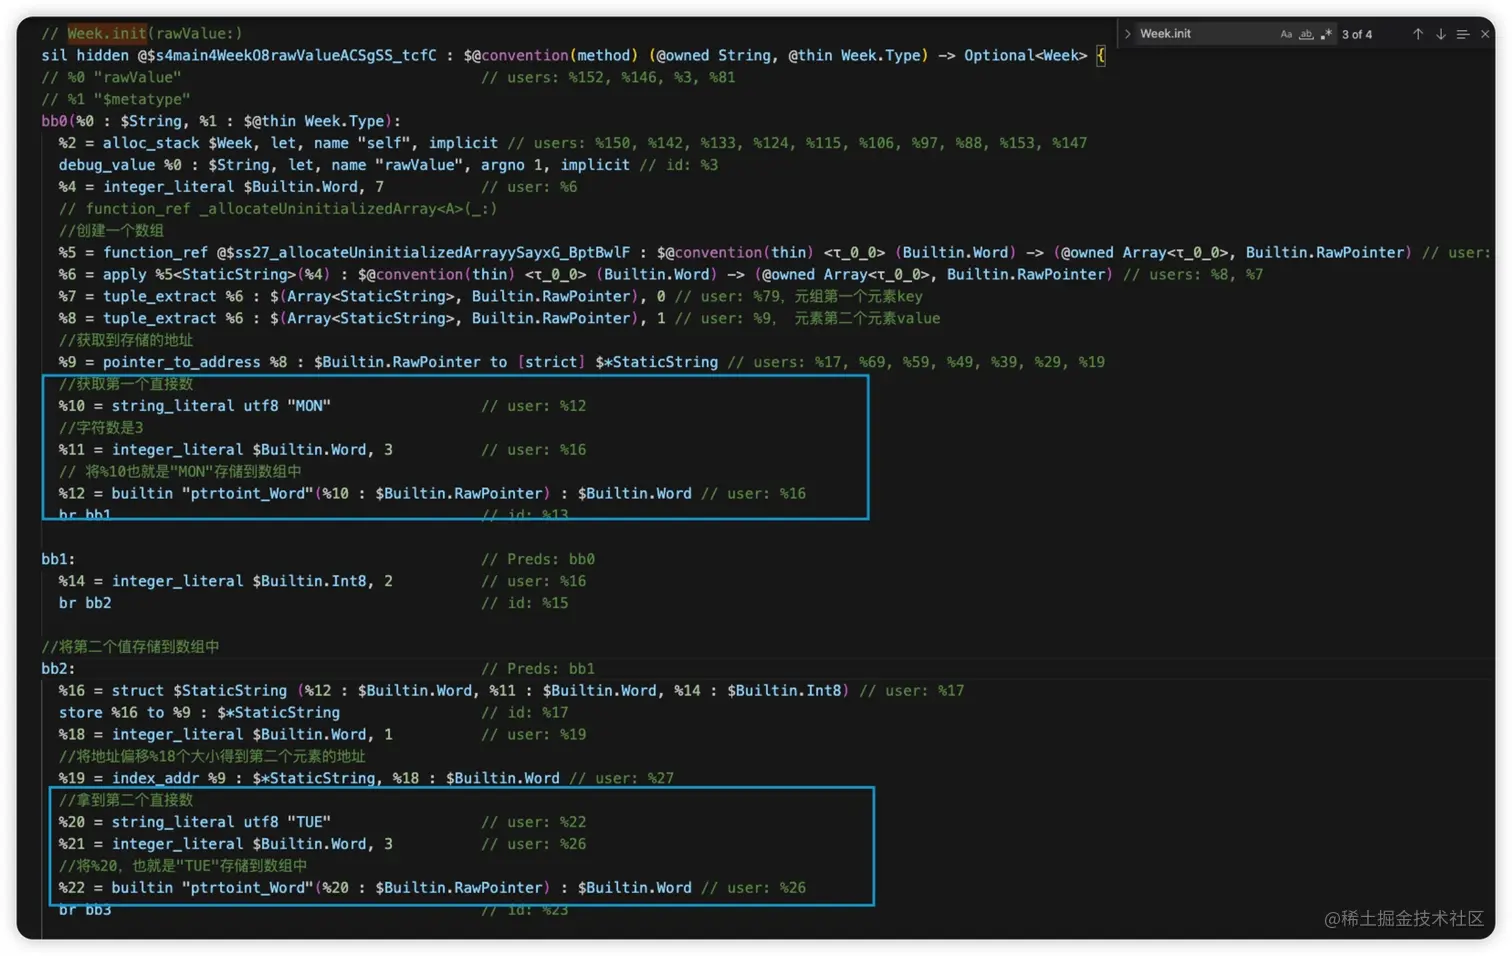Click the "//创建一个数组" comment
Viewport: 1512px width, 956px height.
click(x=111, y=230)
